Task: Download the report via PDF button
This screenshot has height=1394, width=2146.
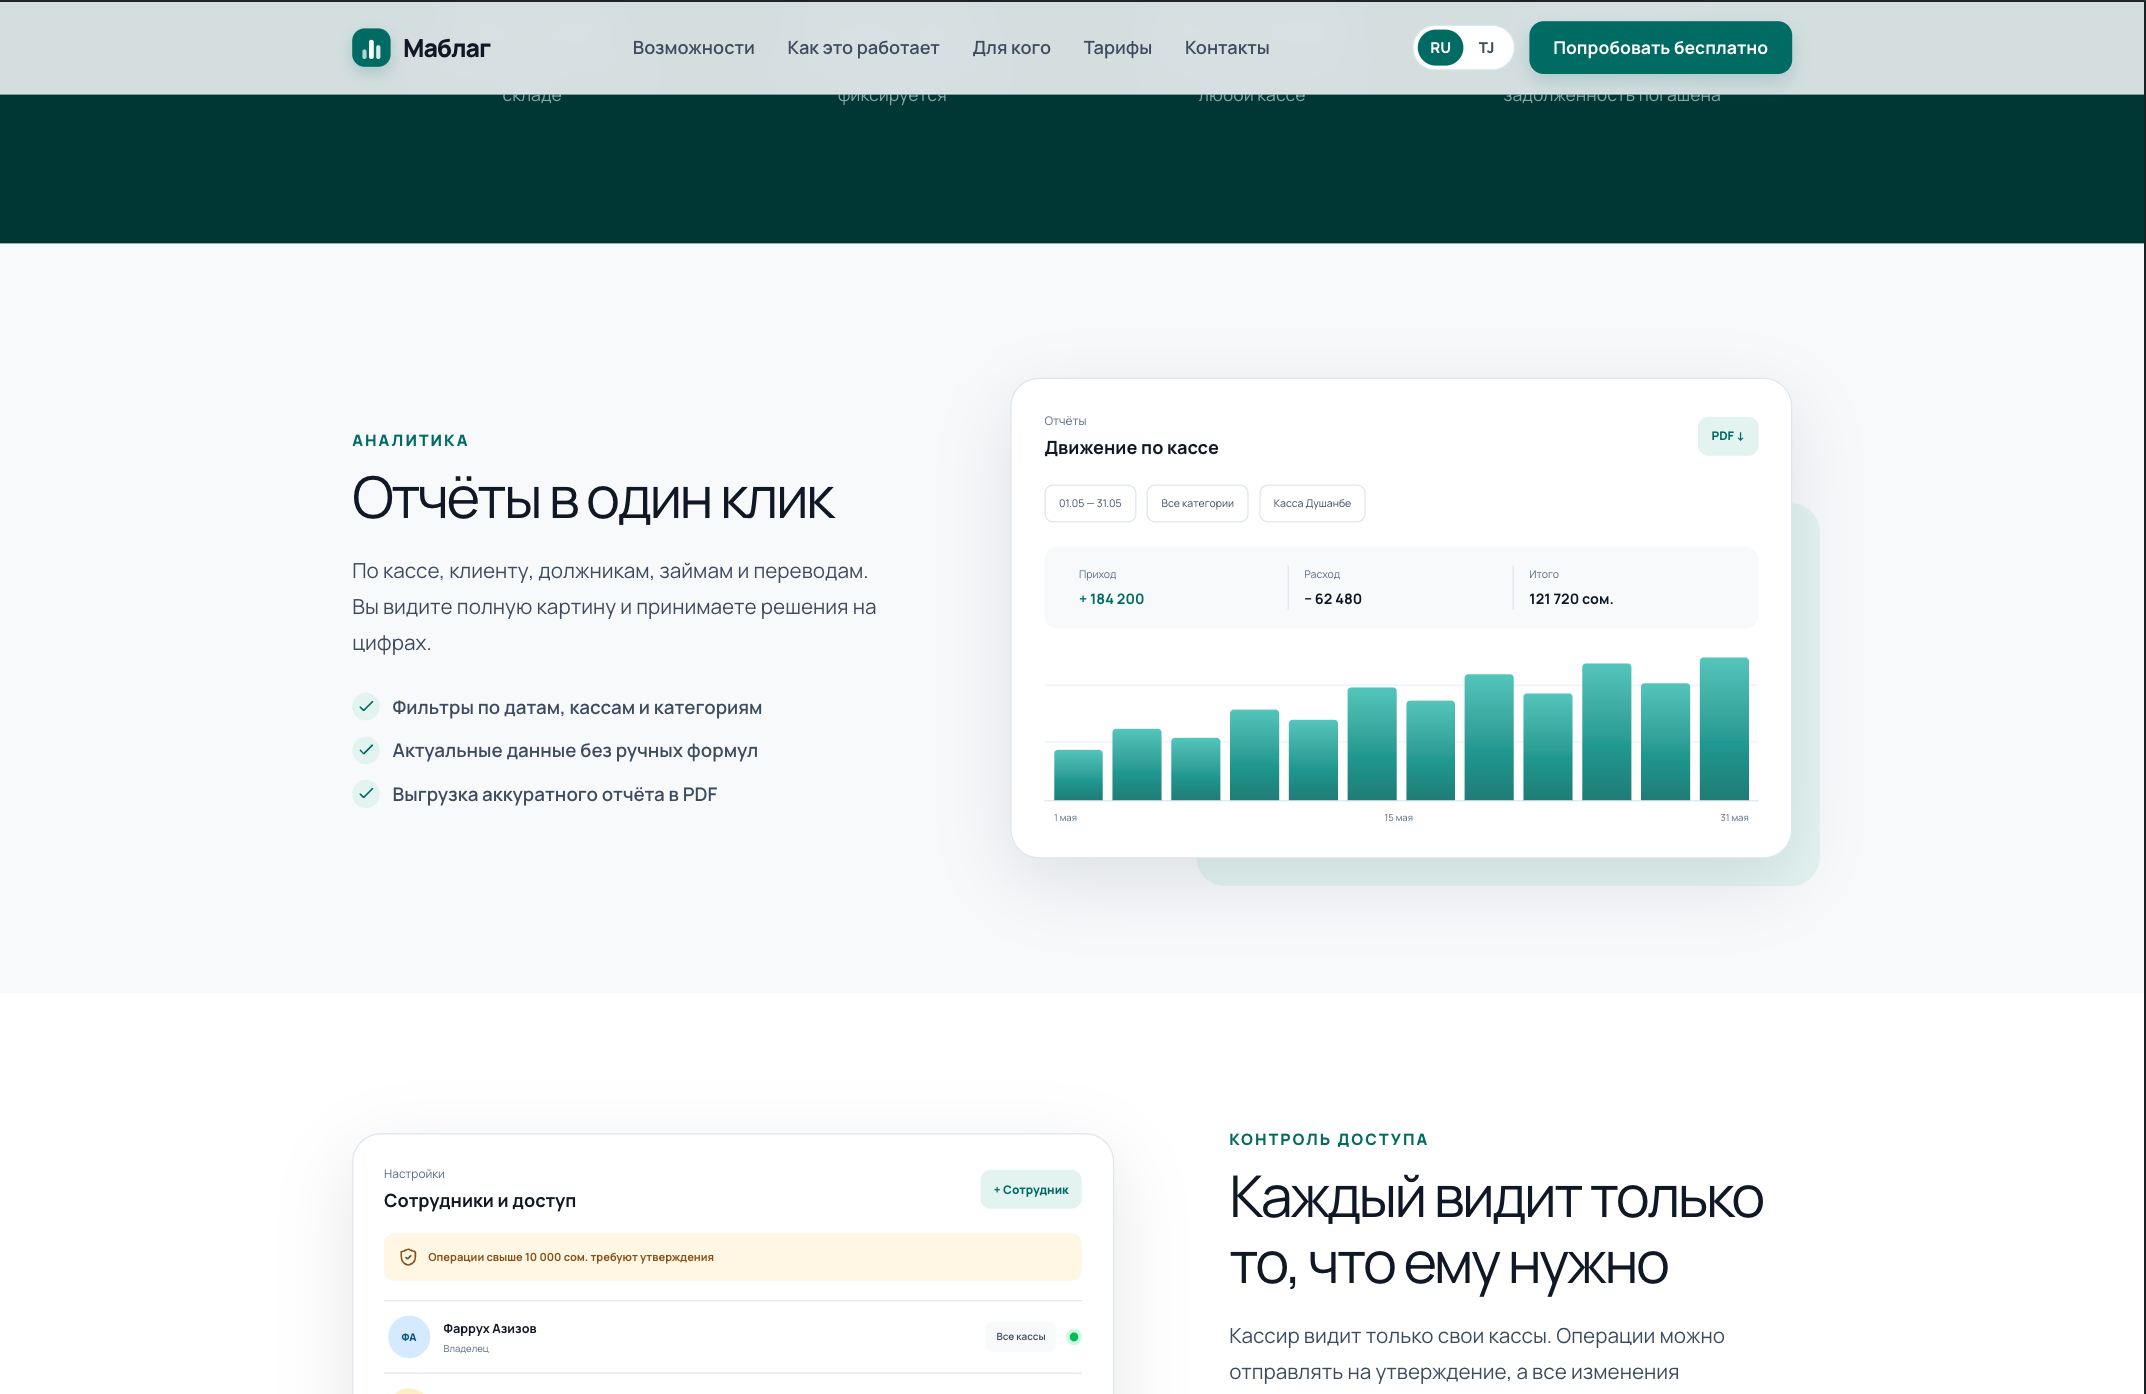Action: [1727, 436]
